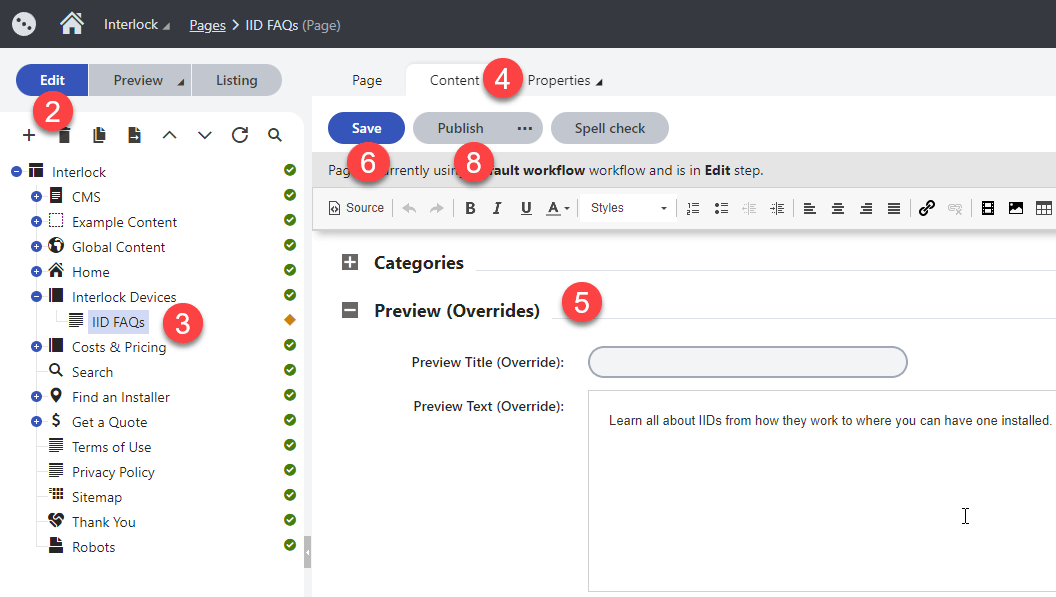Select the Sitemap page in tree
This screenshot has height=597, width=1056.
click(97, 497)
